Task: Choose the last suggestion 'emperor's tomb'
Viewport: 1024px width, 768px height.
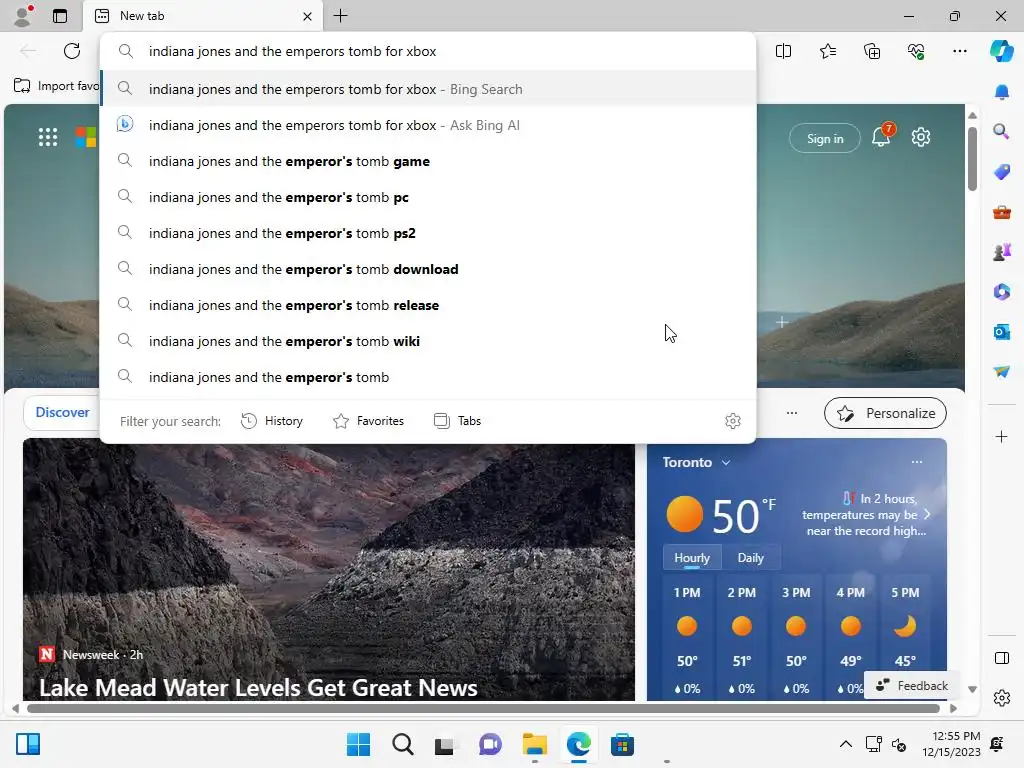Action: tap(428, 377)
